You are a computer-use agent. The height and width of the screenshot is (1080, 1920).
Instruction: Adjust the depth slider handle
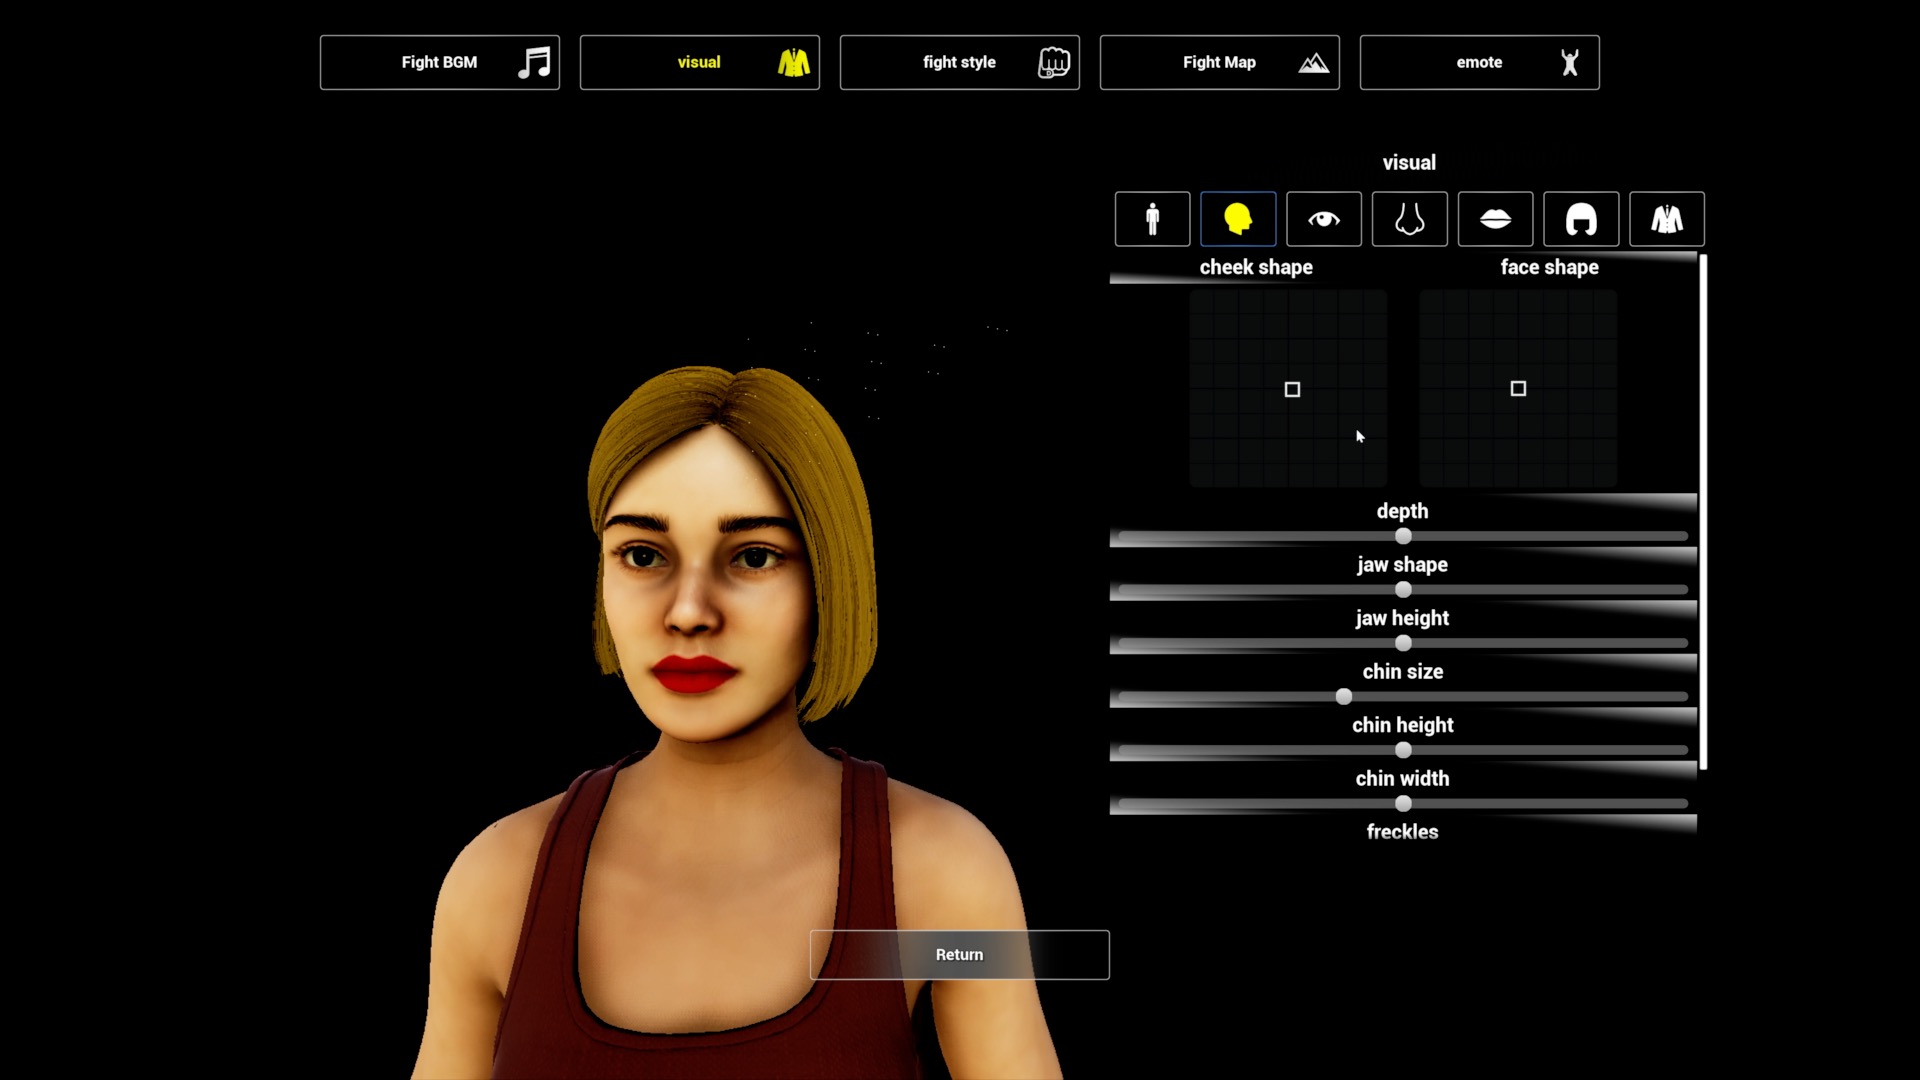pos(1403,537)
